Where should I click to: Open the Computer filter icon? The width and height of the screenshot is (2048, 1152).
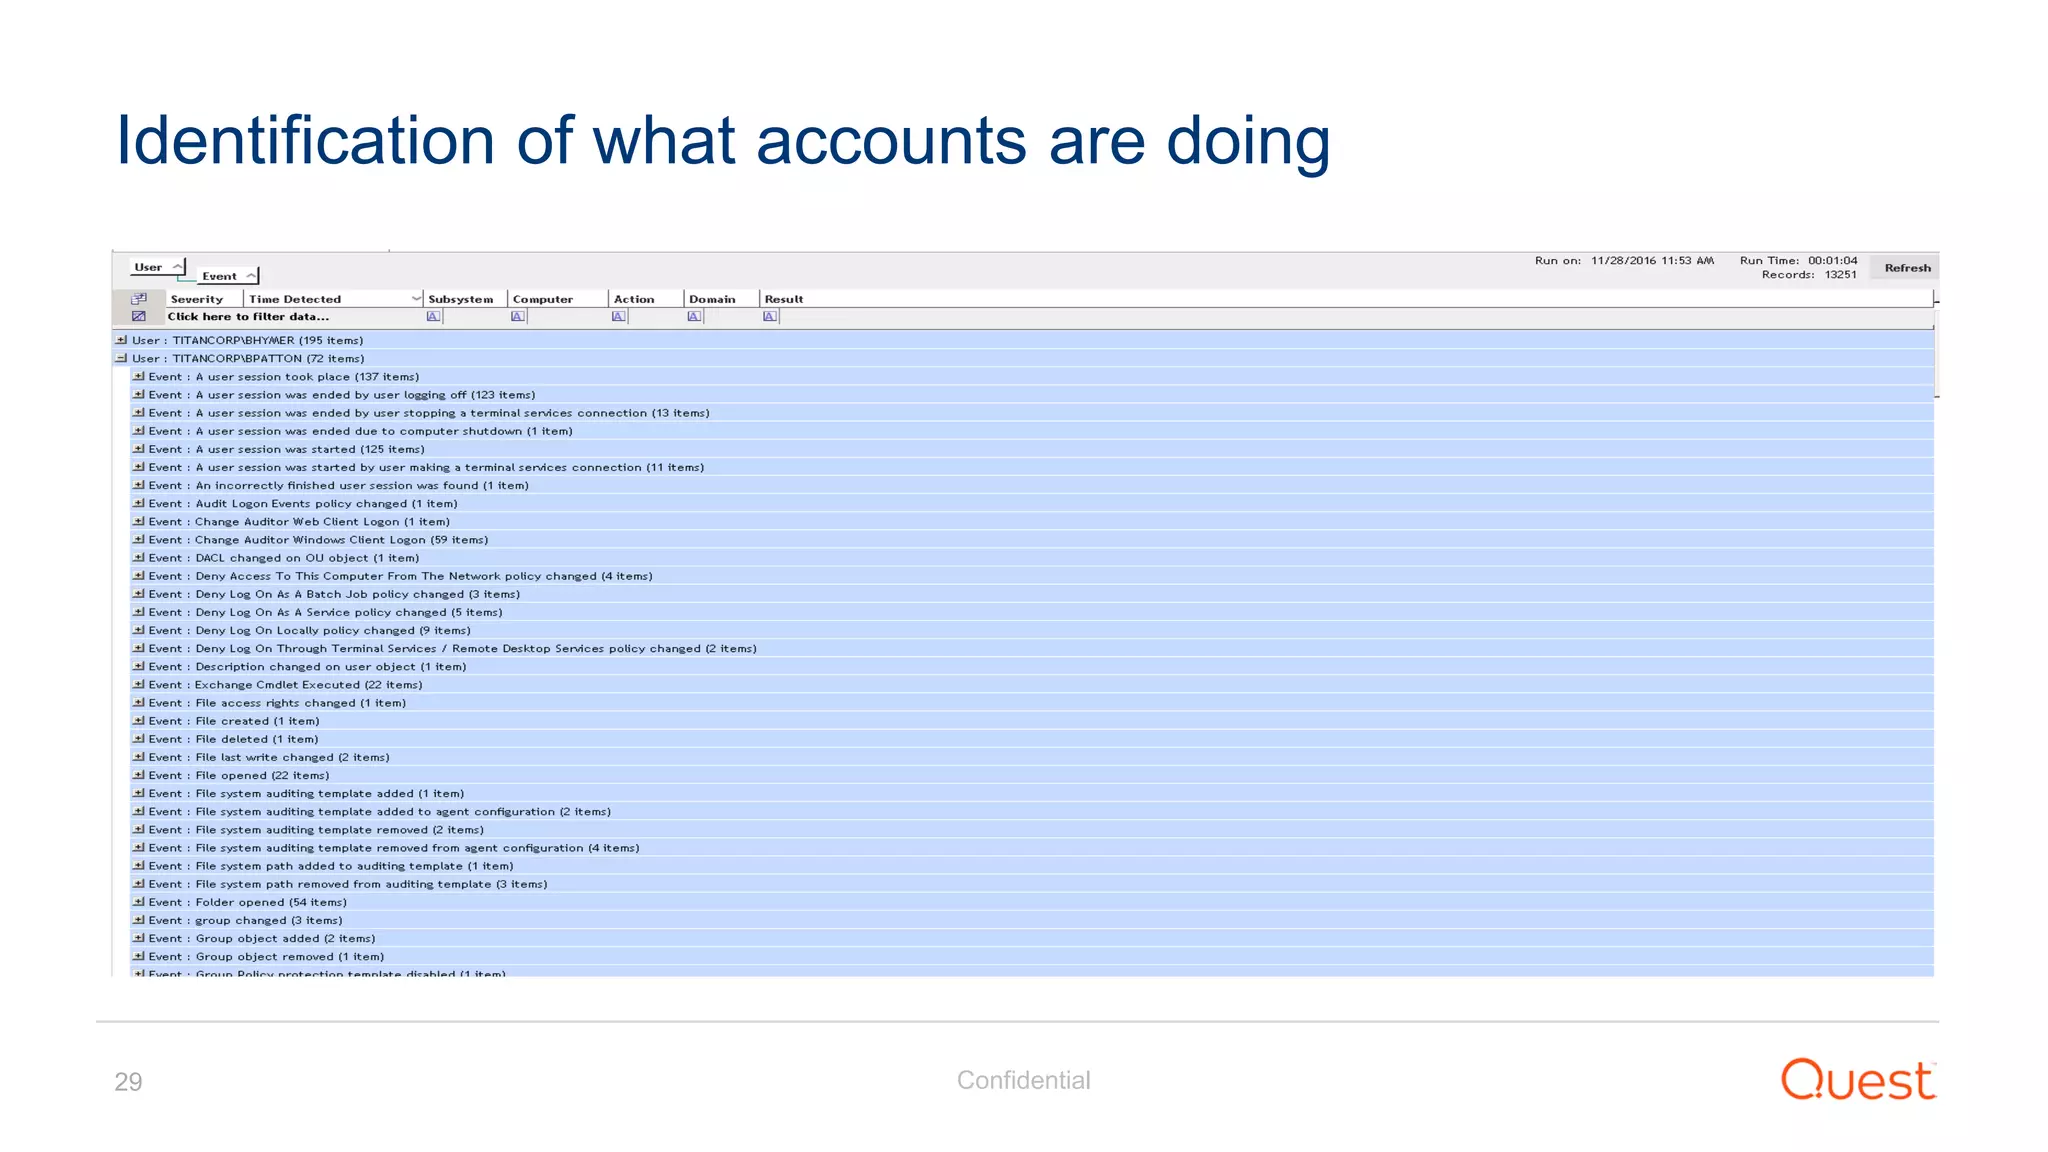coord(517,317)
